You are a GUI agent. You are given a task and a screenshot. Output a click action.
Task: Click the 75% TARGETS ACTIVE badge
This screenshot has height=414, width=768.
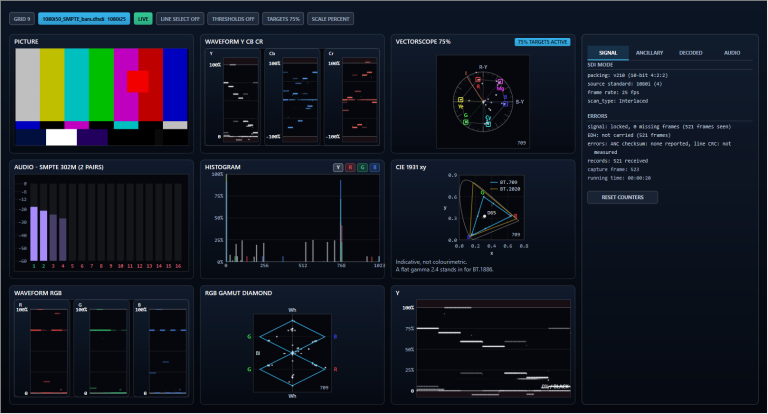(x=542, y=42)
